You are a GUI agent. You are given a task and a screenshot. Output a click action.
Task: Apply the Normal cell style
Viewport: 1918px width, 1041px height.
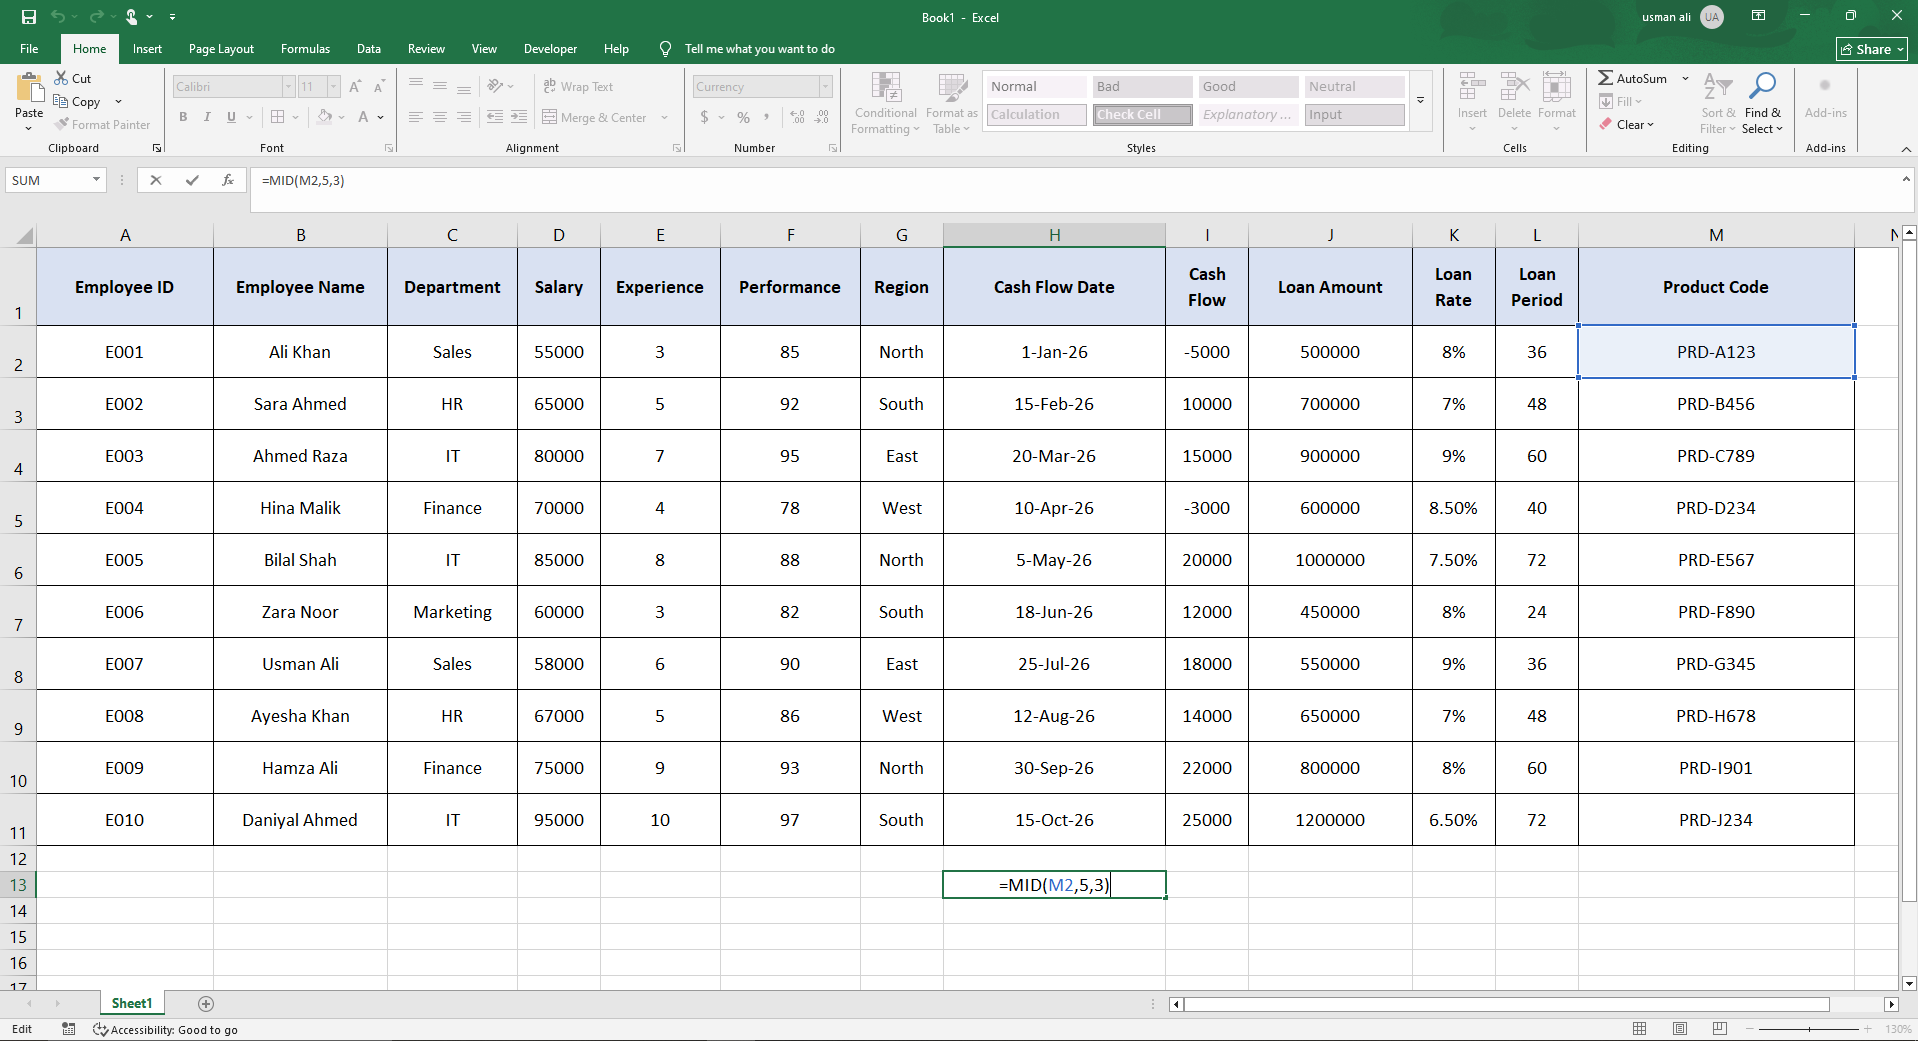click(x=1037, y=87)
